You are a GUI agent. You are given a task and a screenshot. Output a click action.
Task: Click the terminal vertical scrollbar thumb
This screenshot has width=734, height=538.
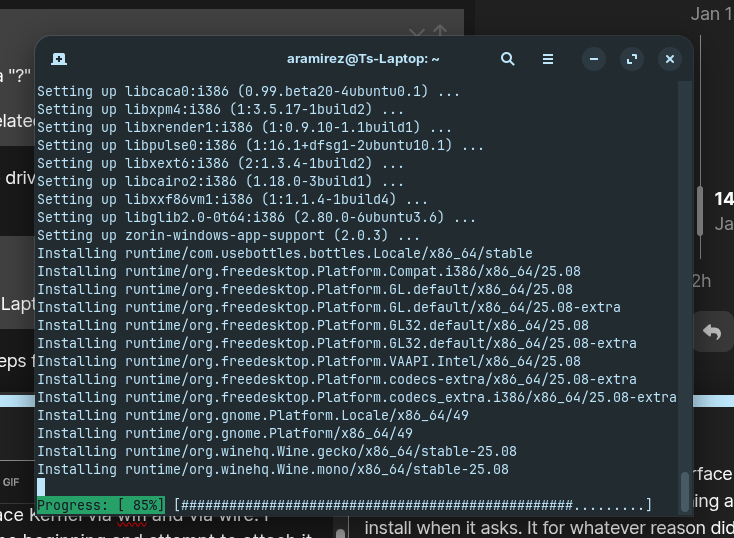(685, 490)
